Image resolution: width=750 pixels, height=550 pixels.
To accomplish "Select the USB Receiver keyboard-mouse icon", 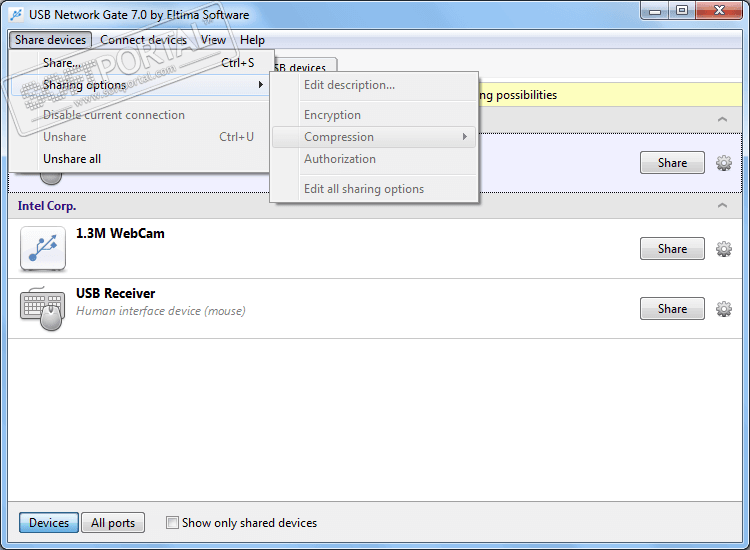I will coord(43,308).
